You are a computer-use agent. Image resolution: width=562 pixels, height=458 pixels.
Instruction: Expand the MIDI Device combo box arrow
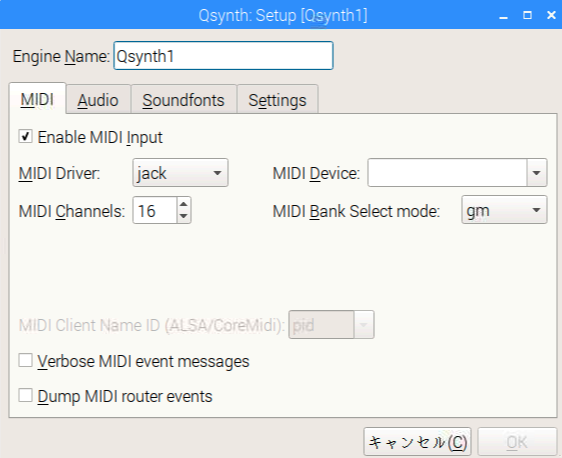[x=537, y=173]
